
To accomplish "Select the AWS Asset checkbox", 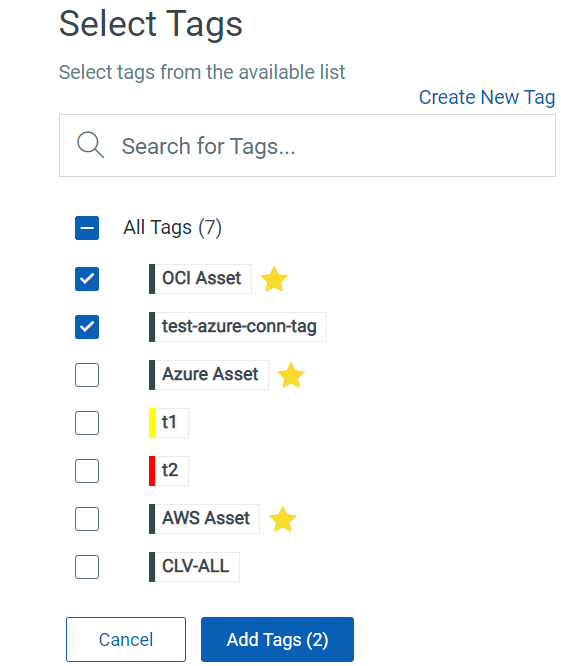I will pyautogui.click(x=87, y=519).
